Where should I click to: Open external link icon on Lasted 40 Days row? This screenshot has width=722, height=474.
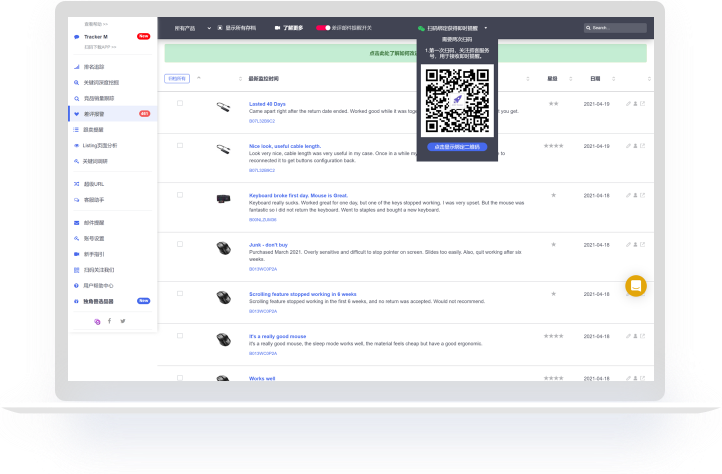[x=642, y=104]
